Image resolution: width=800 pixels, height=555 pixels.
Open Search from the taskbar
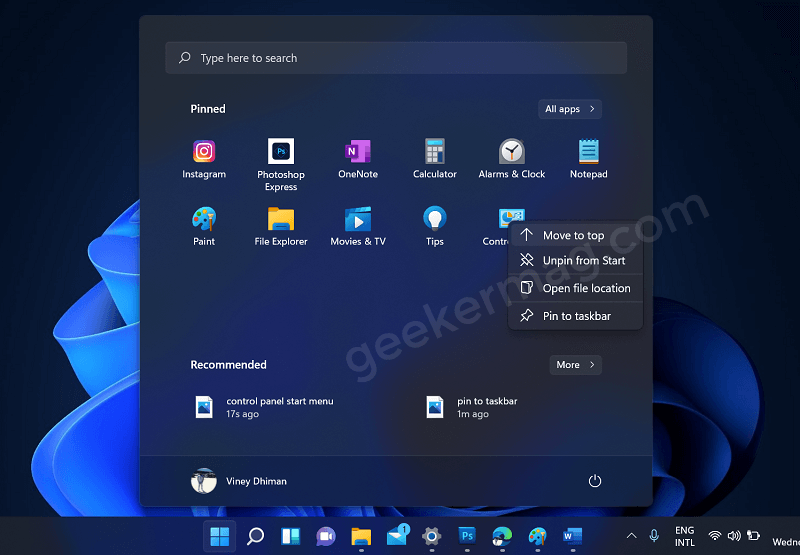click(255, 536)
